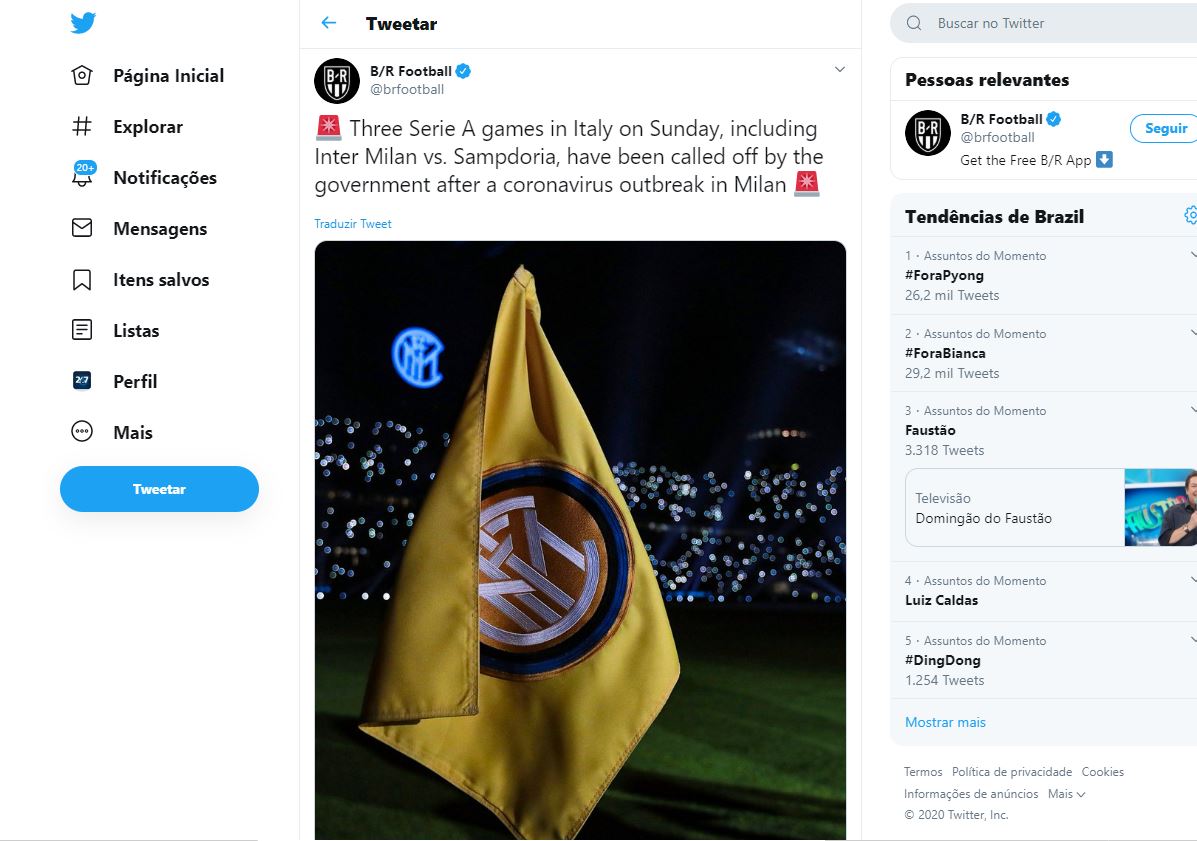Open Itens salvos bookmark icon
The width and height of the screenshot is (1197, 841).
pyautogui.click(x=82, y=280)
